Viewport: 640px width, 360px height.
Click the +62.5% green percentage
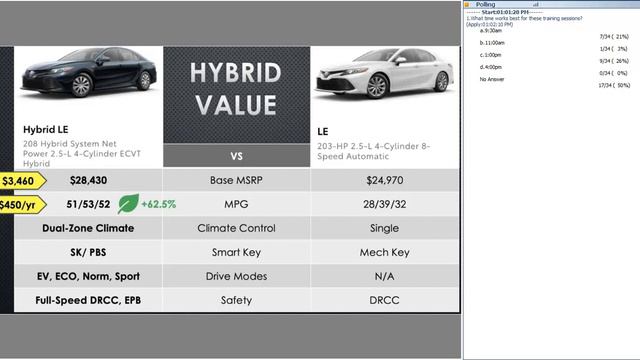point(159,204)
